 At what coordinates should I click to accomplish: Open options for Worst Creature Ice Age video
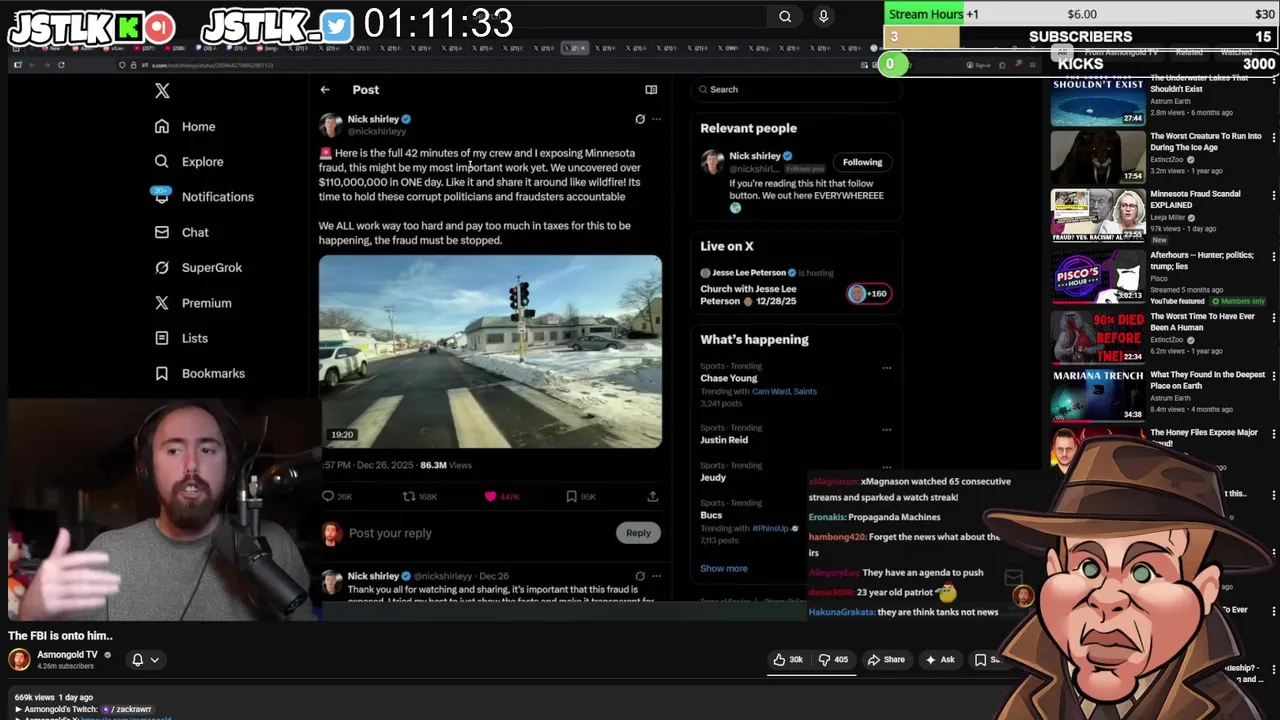tap(1273, 137)
